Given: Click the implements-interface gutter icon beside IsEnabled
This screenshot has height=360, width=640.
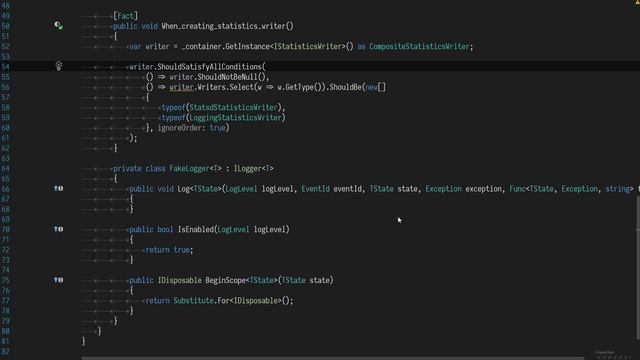Looking at the screenshot, I should pos(58,229).
